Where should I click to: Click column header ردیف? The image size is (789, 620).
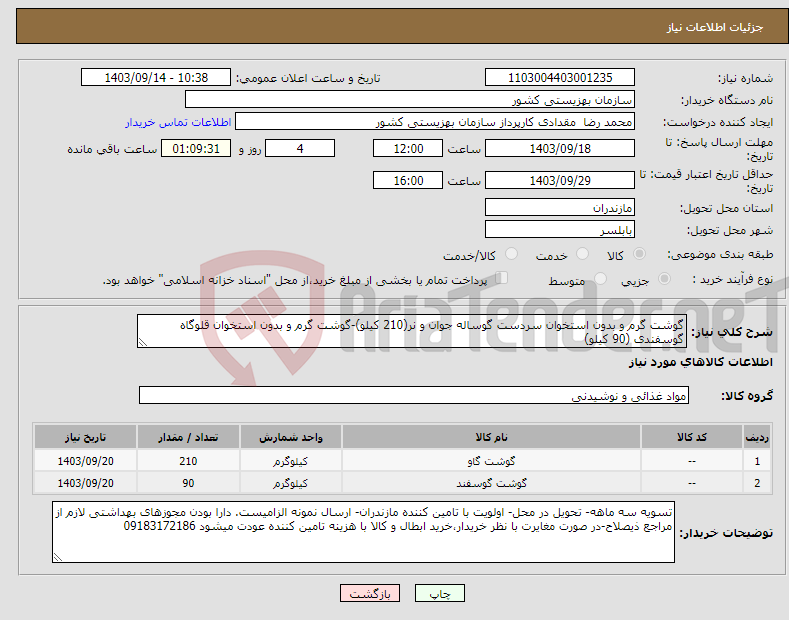pyautogui.click(x=756, y=437)
